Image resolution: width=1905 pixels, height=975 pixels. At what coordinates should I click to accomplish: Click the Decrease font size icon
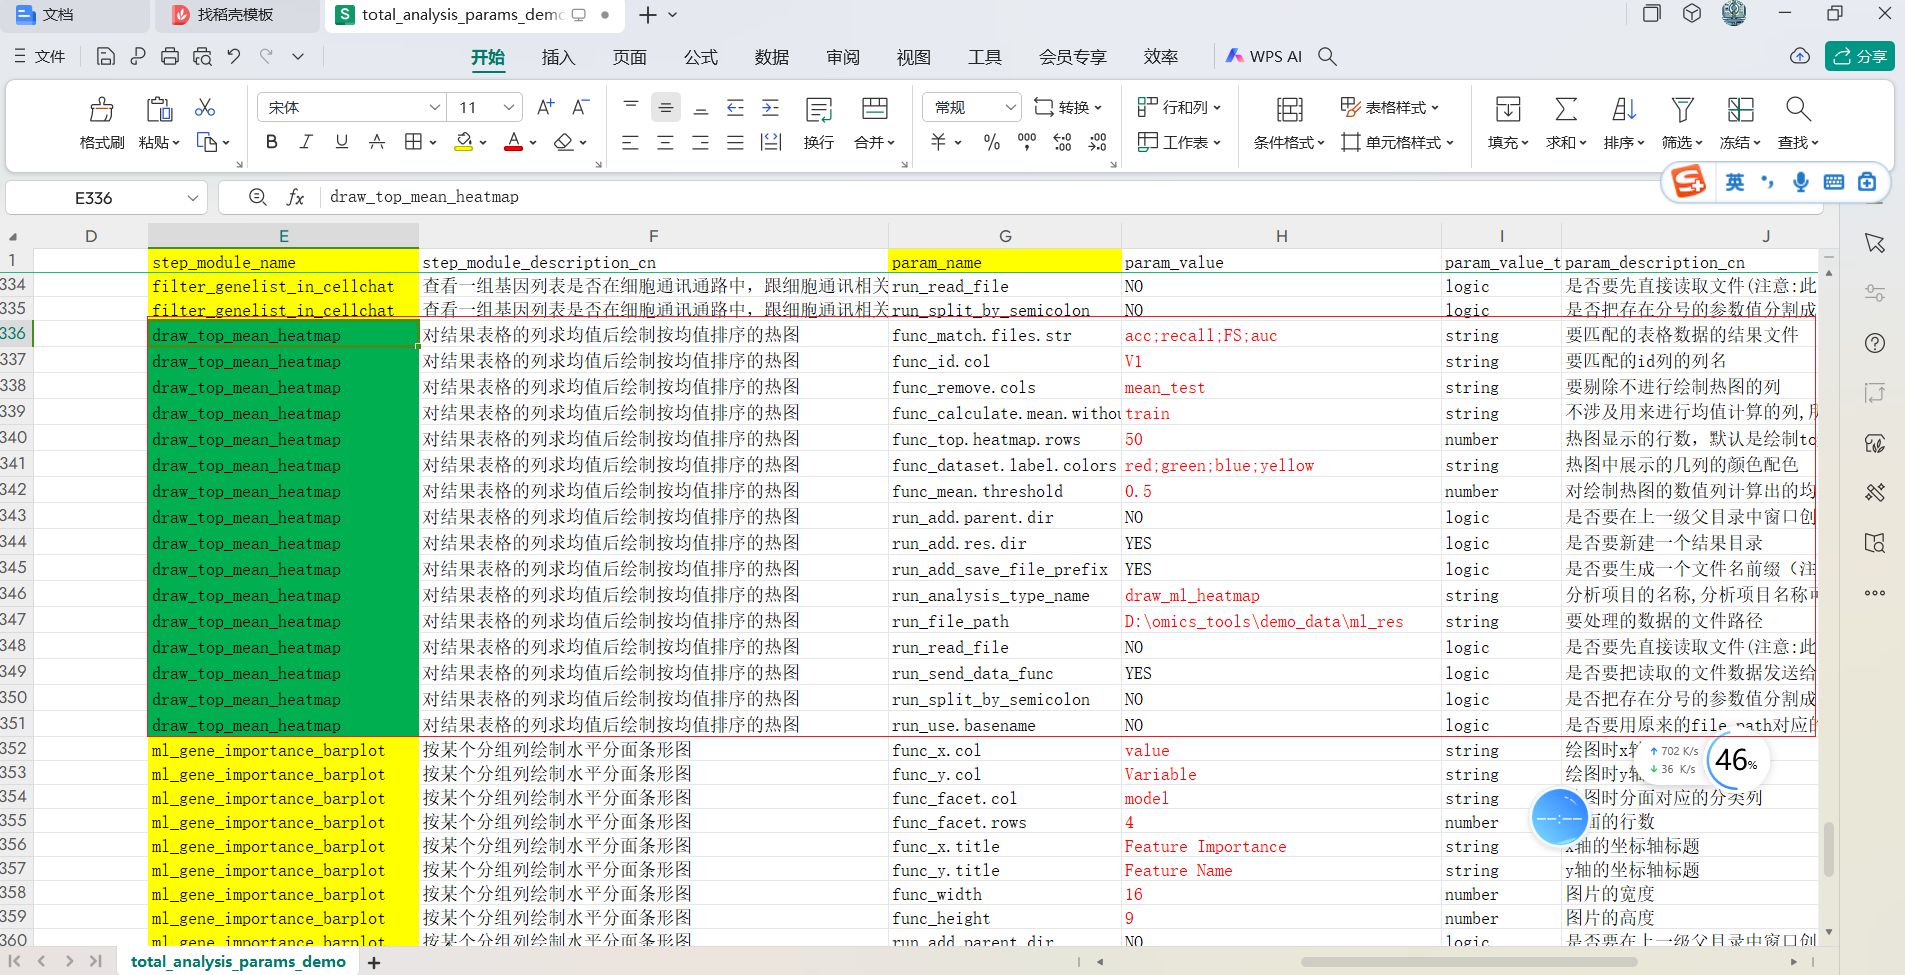[x=580, y=107]
